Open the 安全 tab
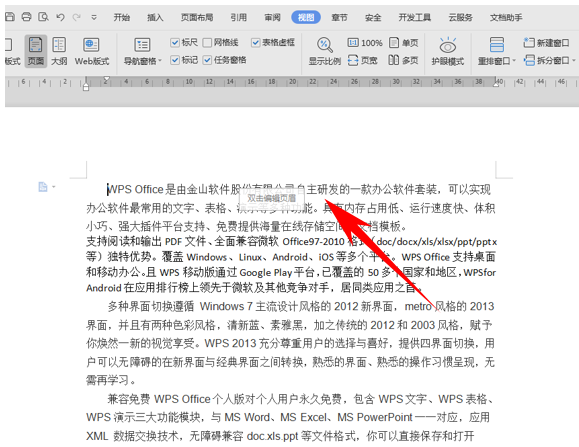Screen dimensions: 579x447 point(373,17)
